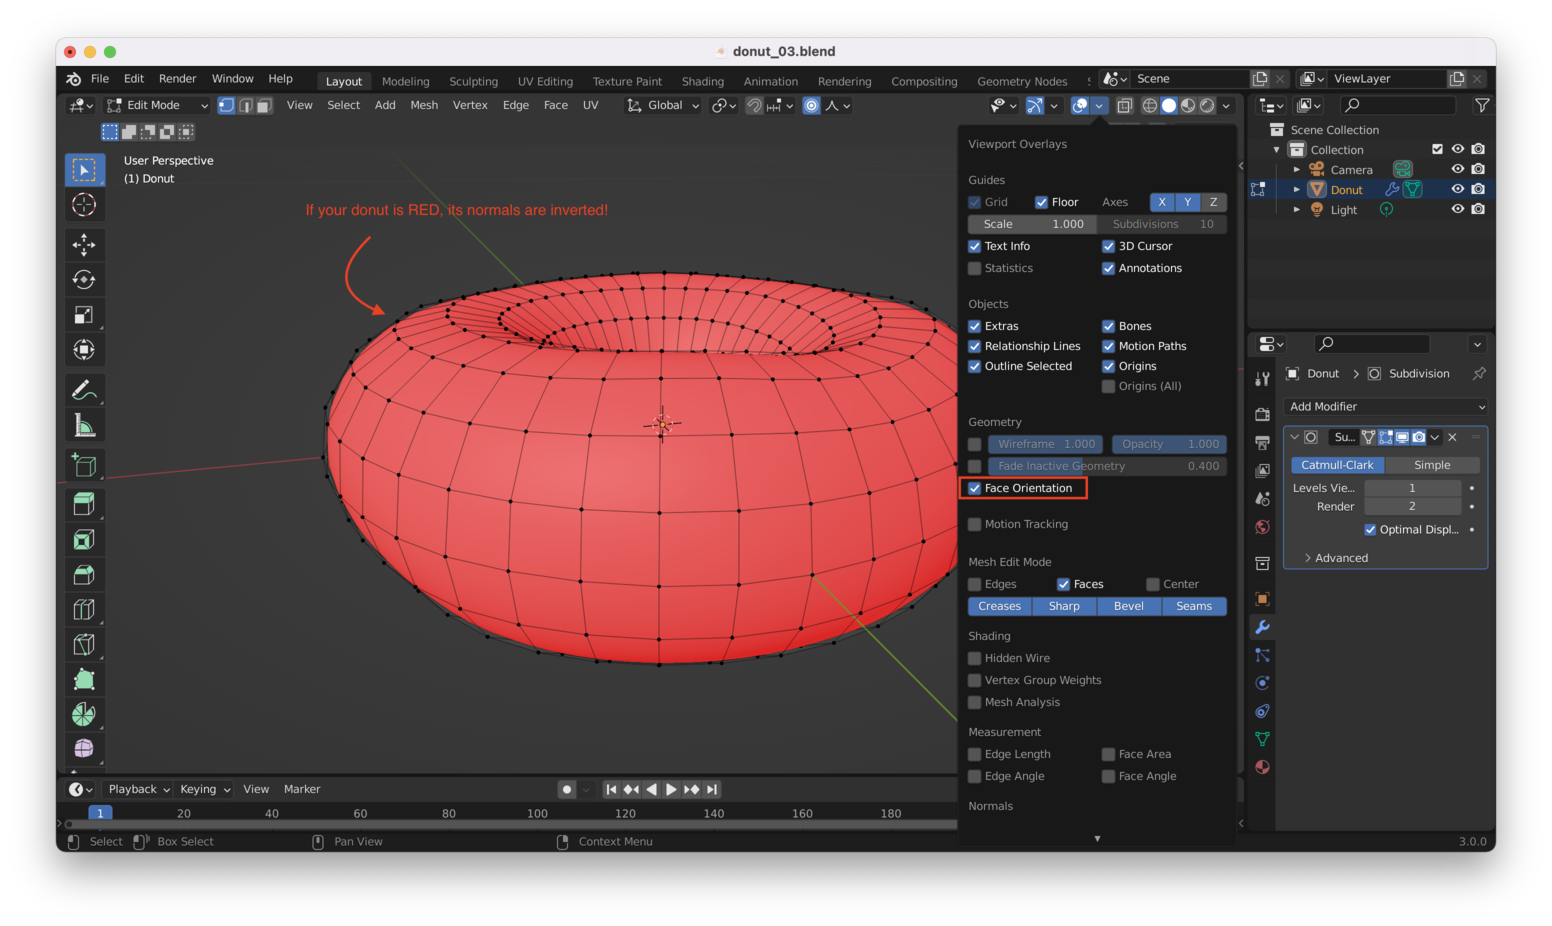Activate the 3D Cursor tool
This screenshot has height=926, width=1552.
(84, 205)
